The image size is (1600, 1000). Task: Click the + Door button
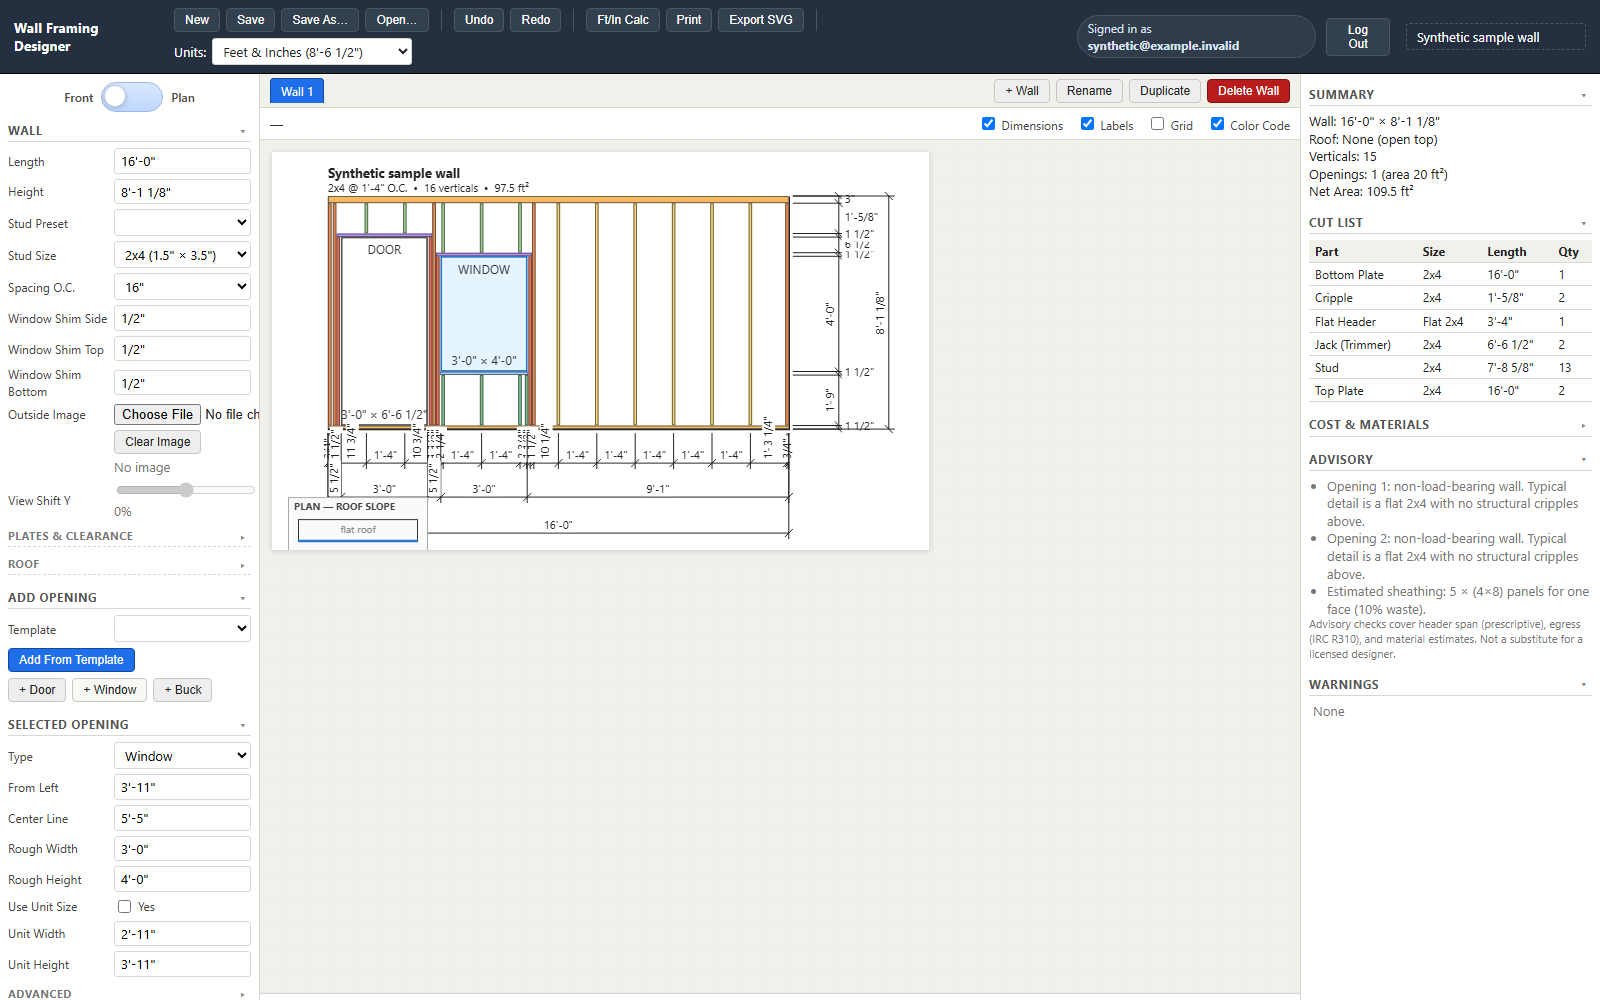(x=37, y=690)
